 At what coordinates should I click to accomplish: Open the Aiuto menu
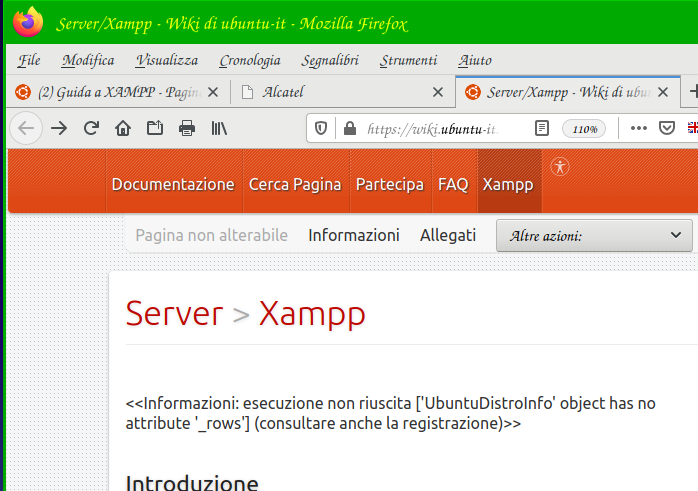(475, 60)
